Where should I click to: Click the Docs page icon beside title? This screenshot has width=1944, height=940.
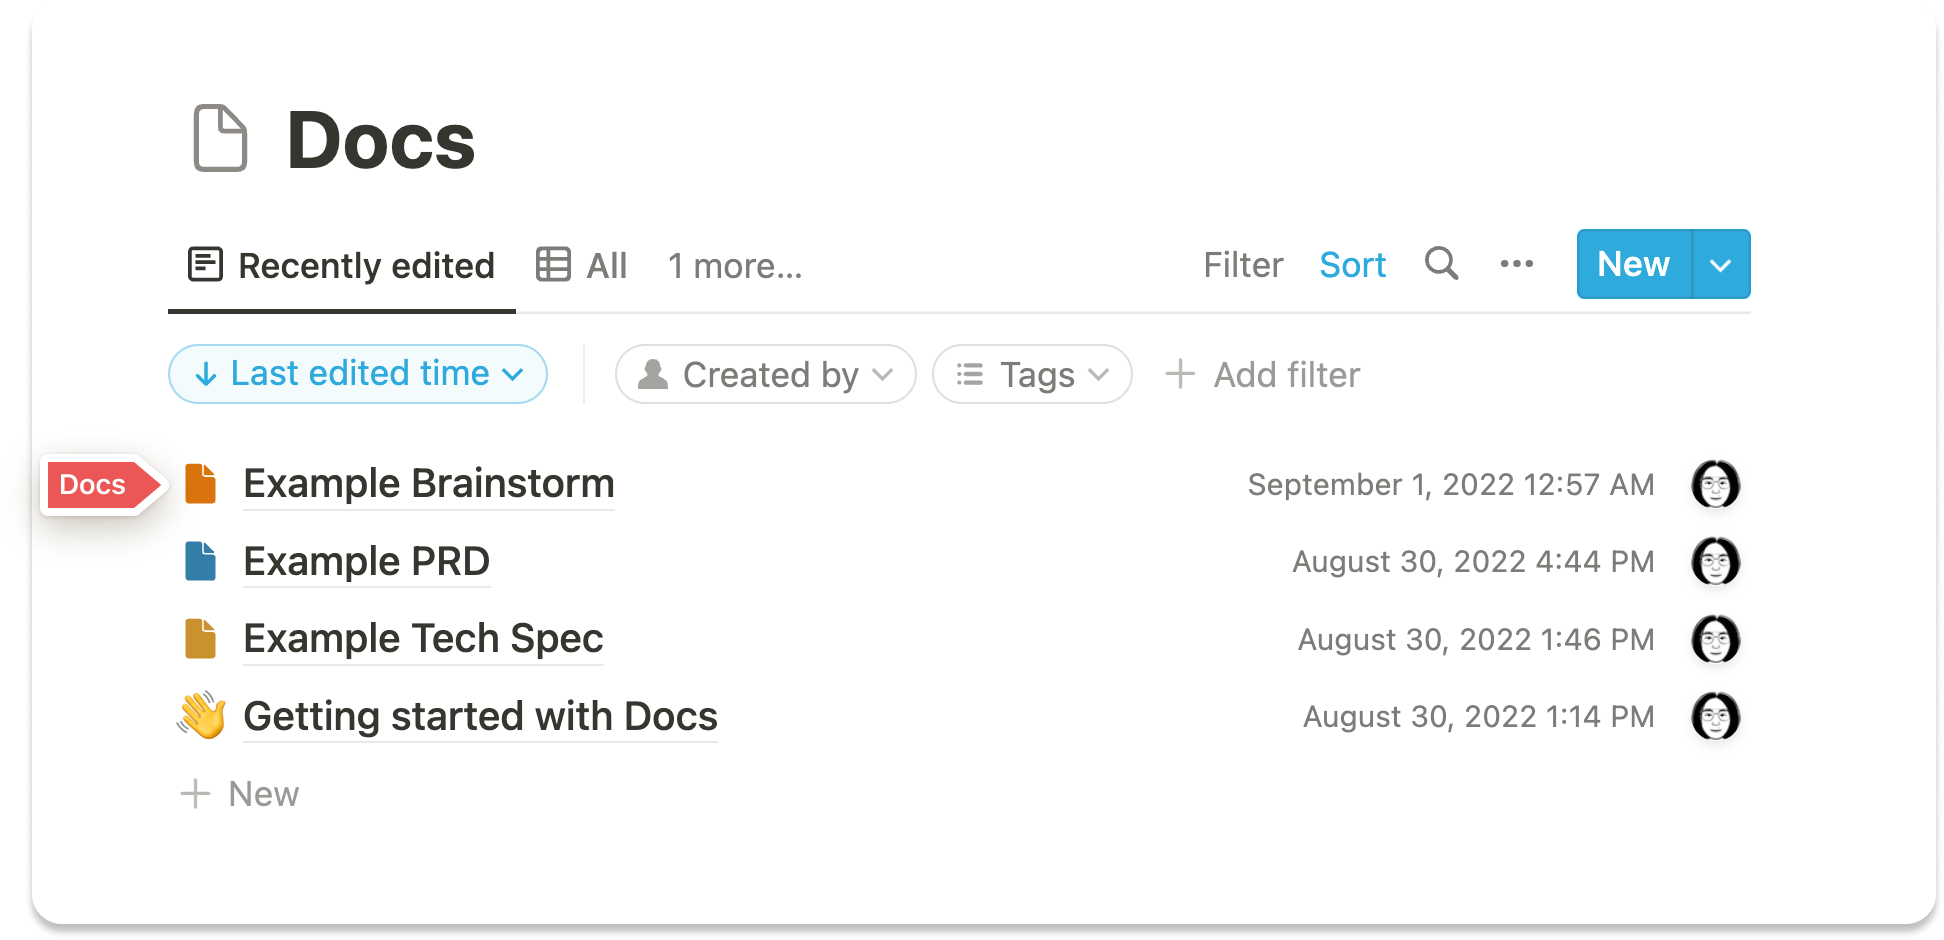(x=220, y=138)
